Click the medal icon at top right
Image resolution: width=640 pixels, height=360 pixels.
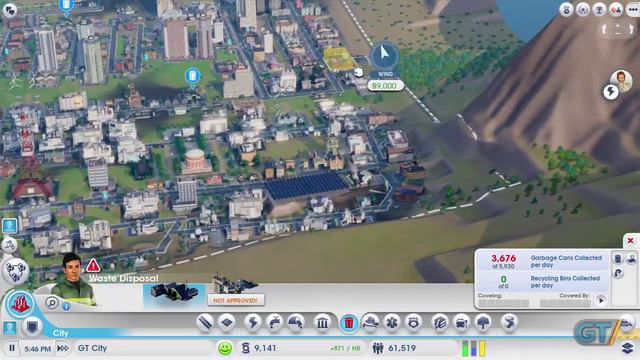(x=566, y=9)
